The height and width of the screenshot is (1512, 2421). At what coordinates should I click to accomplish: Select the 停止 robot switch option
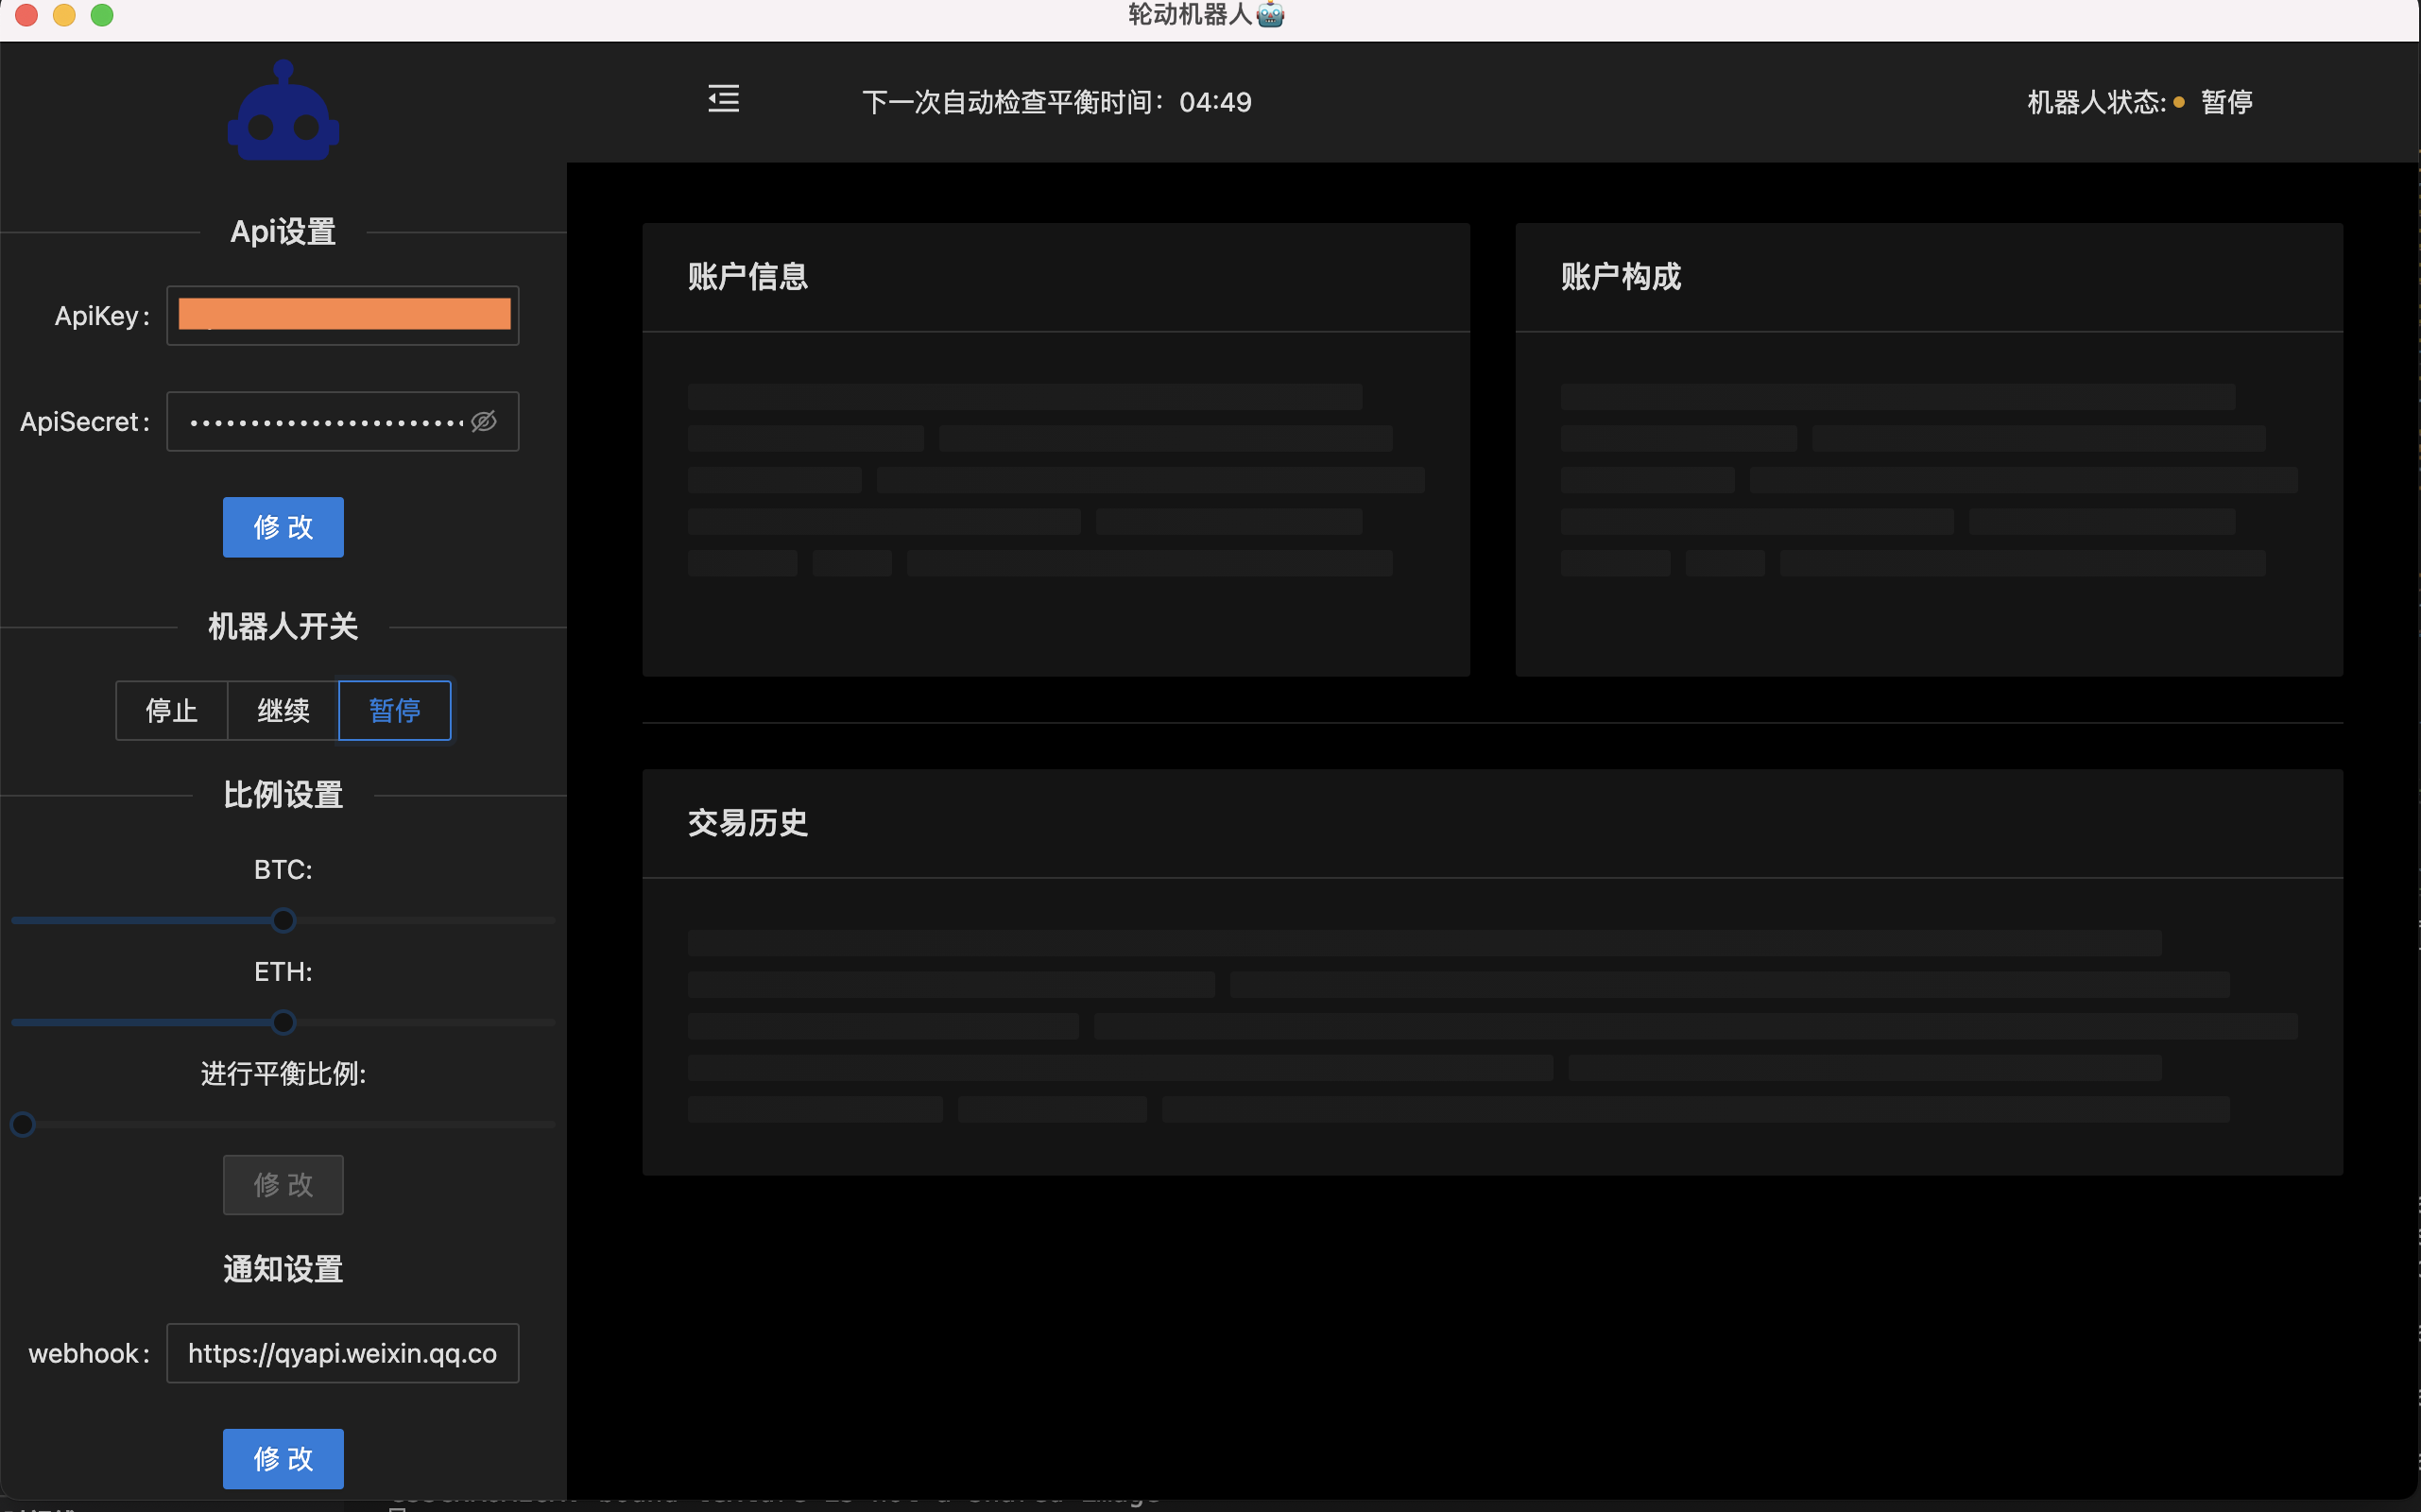[x=171, y=711]
